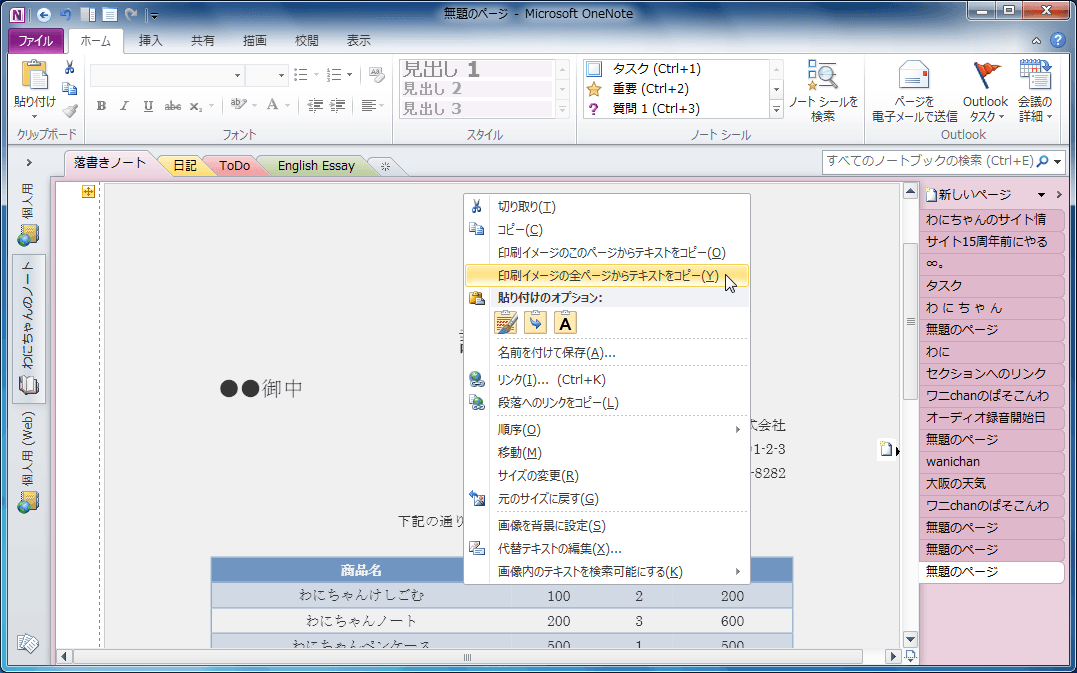
Task: Click the OneNote help question icon
Action: (x=1058, y=41)
